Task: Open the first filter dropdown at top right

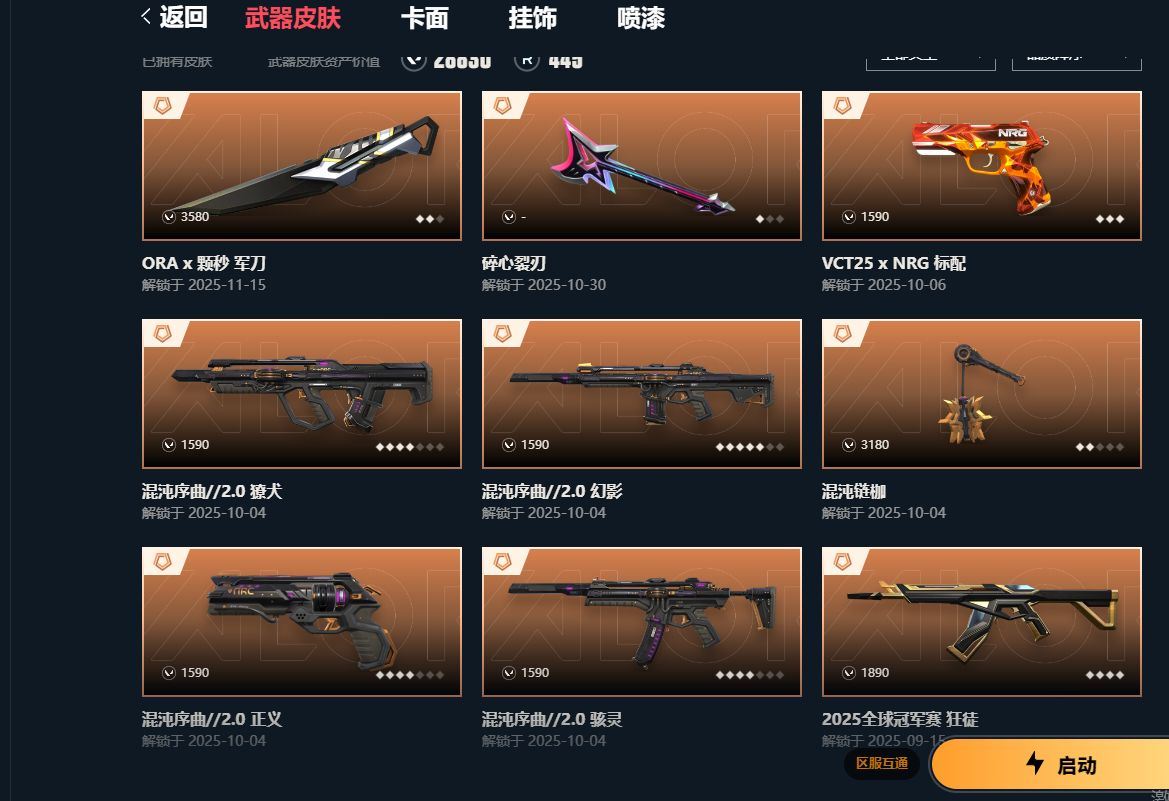Action: click(930, 61)
